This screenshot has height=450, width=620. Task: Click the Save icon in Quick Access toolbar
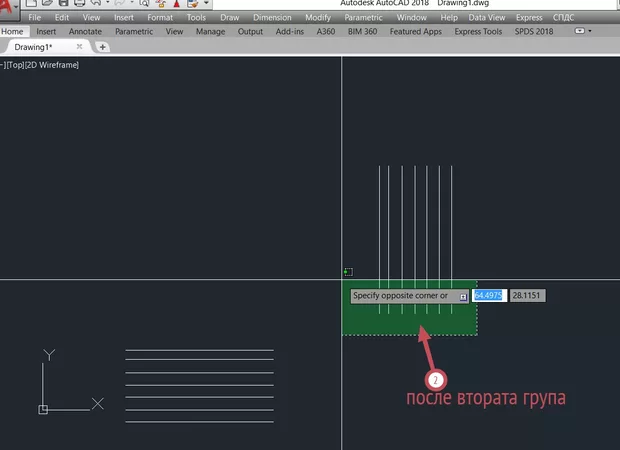tap(63, 3)
